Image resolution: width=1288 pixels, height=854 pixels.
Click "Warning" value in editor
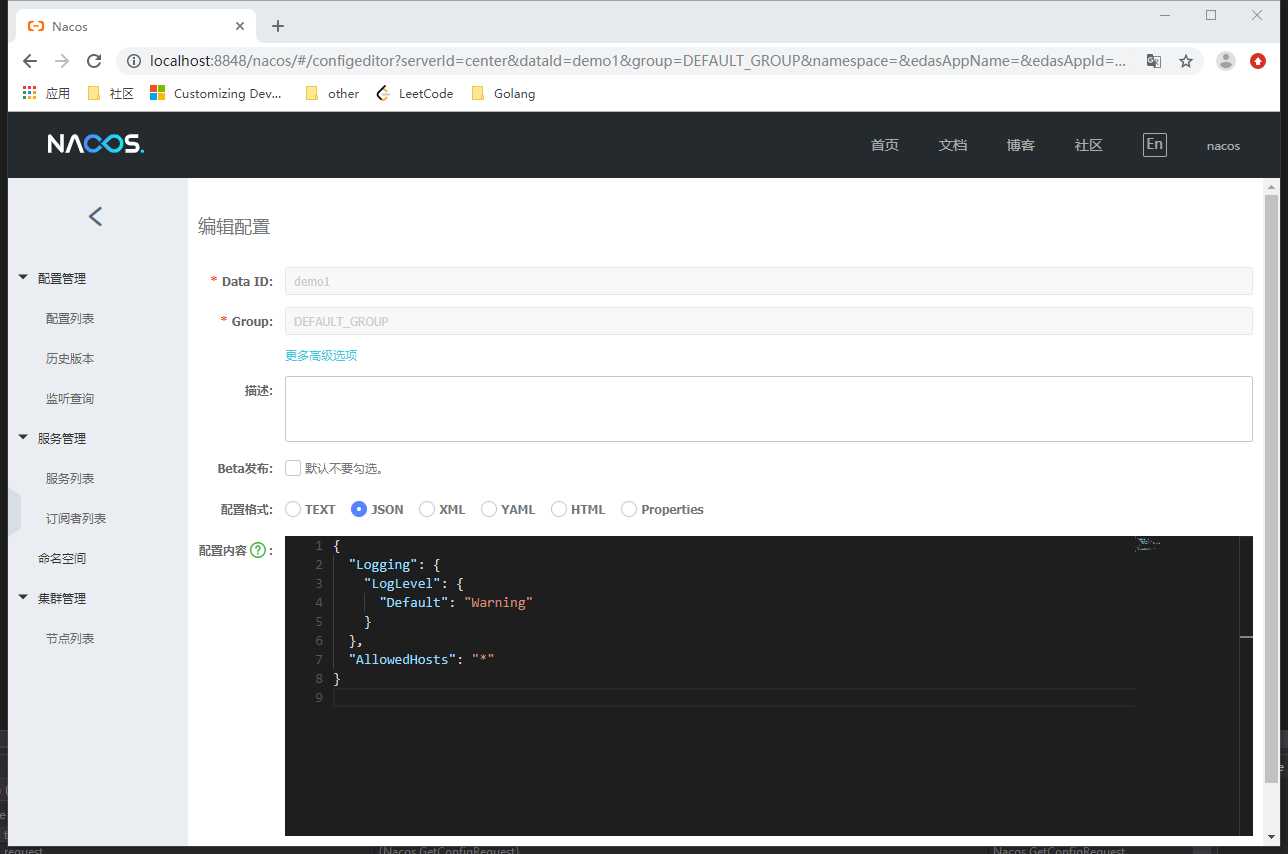pos(498,602)
